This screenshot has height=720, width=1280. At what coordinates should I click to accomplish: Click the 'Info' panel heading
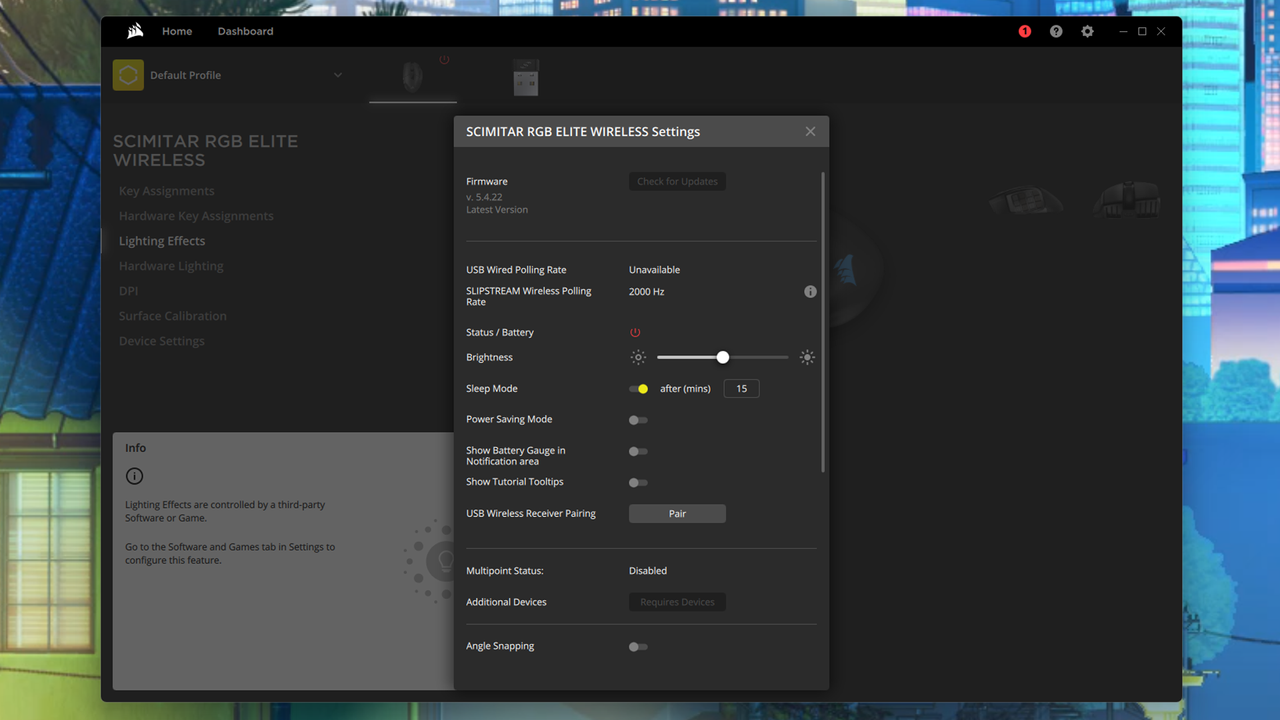click(135, 448)
